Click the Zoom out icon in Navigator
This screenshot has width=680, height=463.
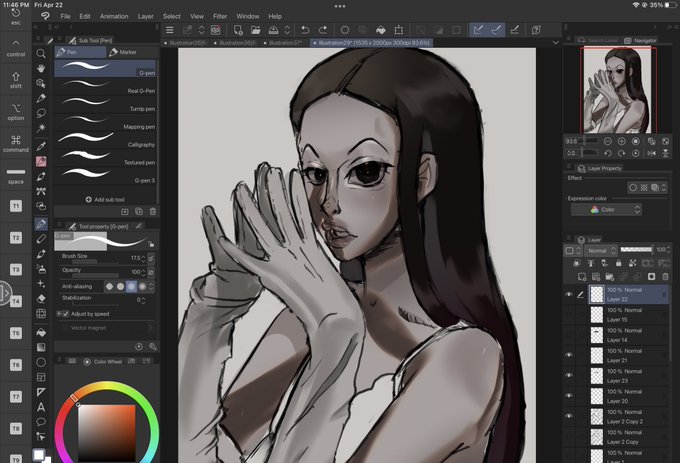(x=608, y=141)
